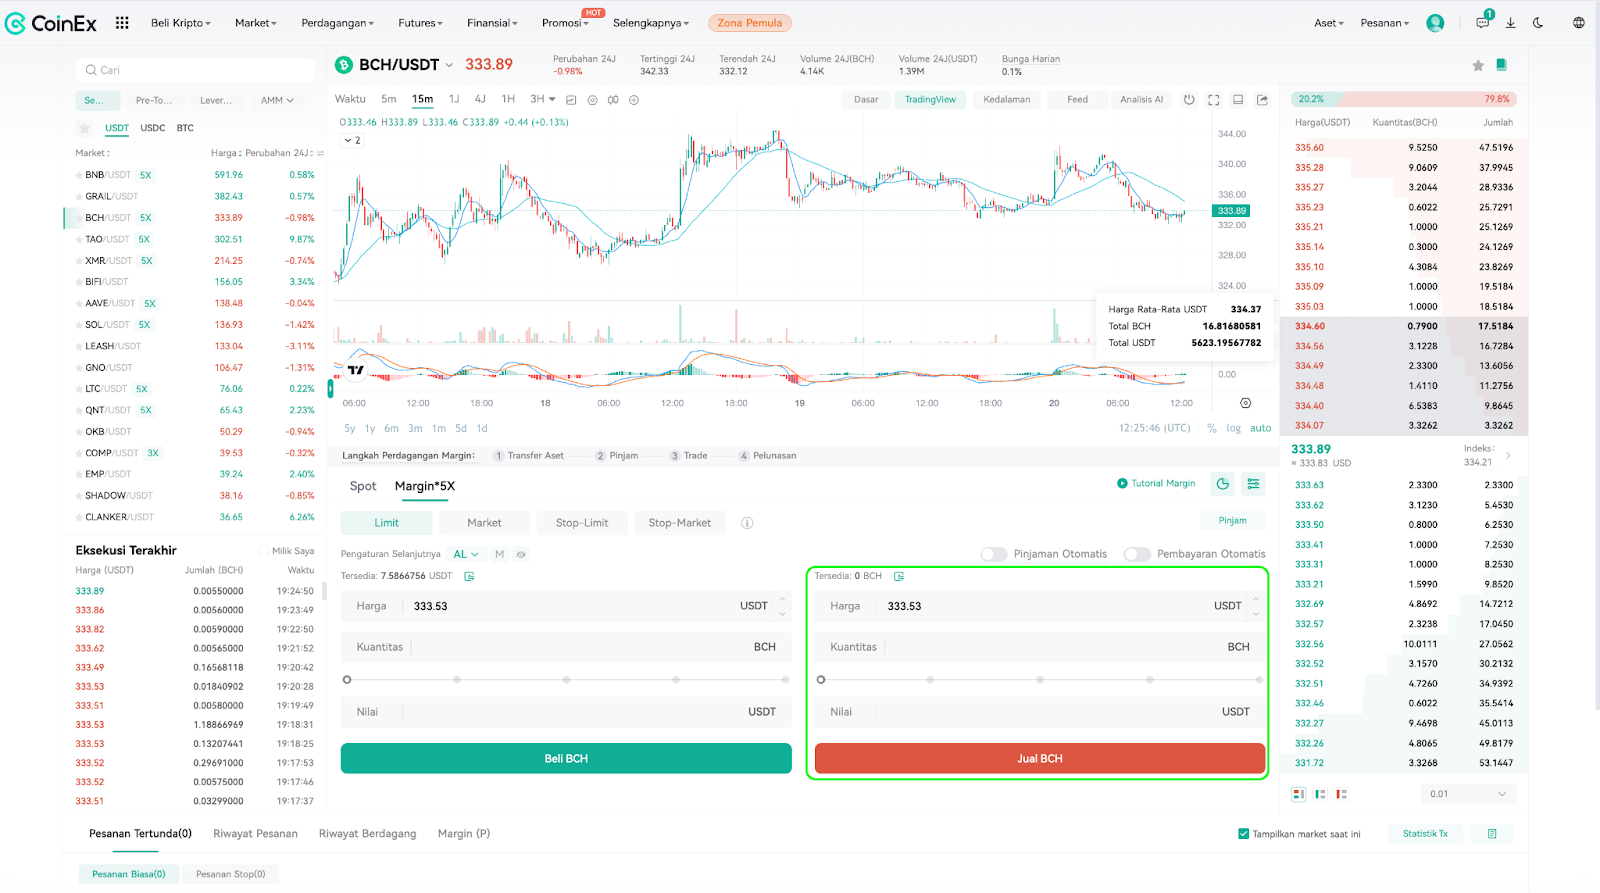Open the AL settings dropdown
This screenshot has width=1600, height=893.
(466, 554)
